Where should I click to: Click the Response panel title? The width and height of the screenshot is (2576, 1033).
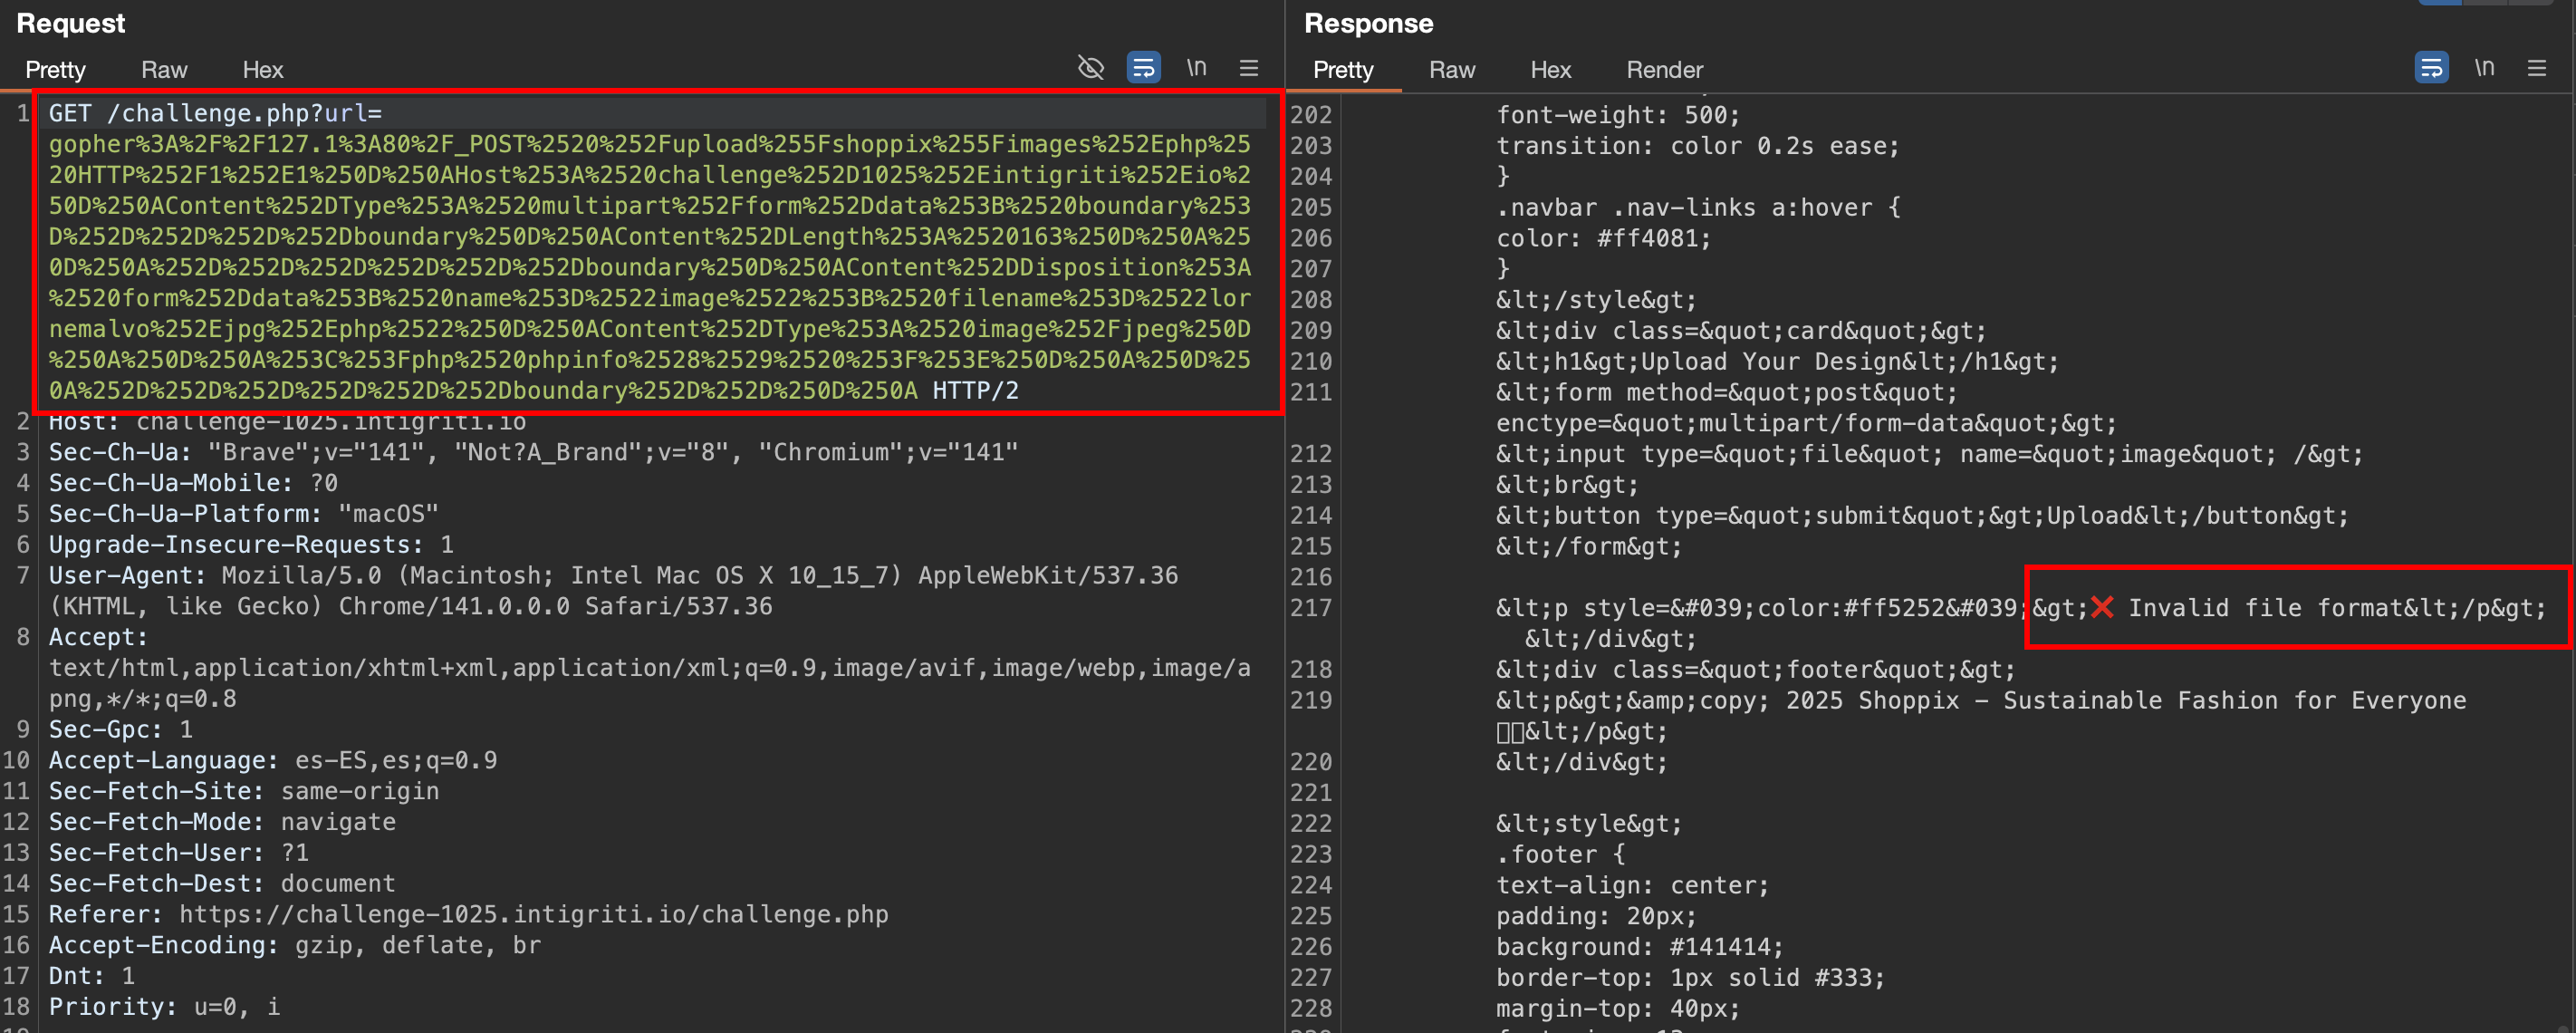point(1368,23)
